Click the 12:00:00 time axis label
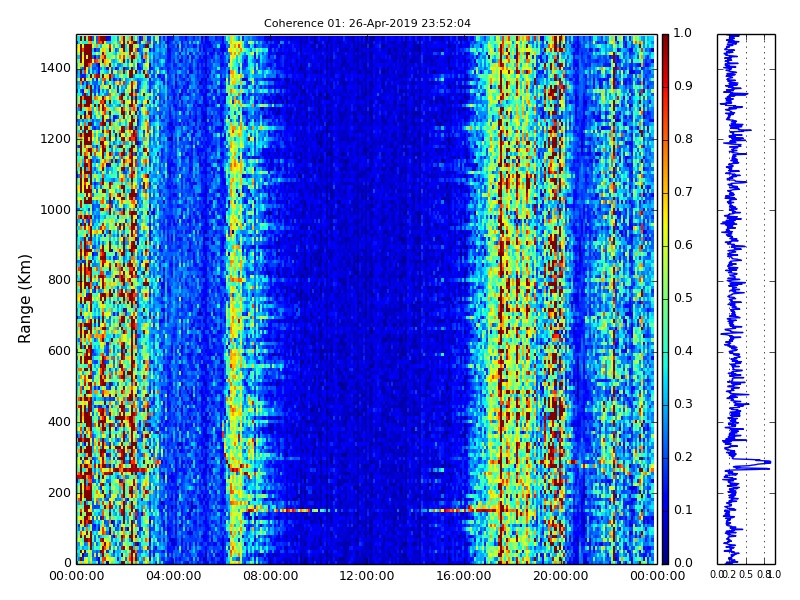 coord(367,577)
